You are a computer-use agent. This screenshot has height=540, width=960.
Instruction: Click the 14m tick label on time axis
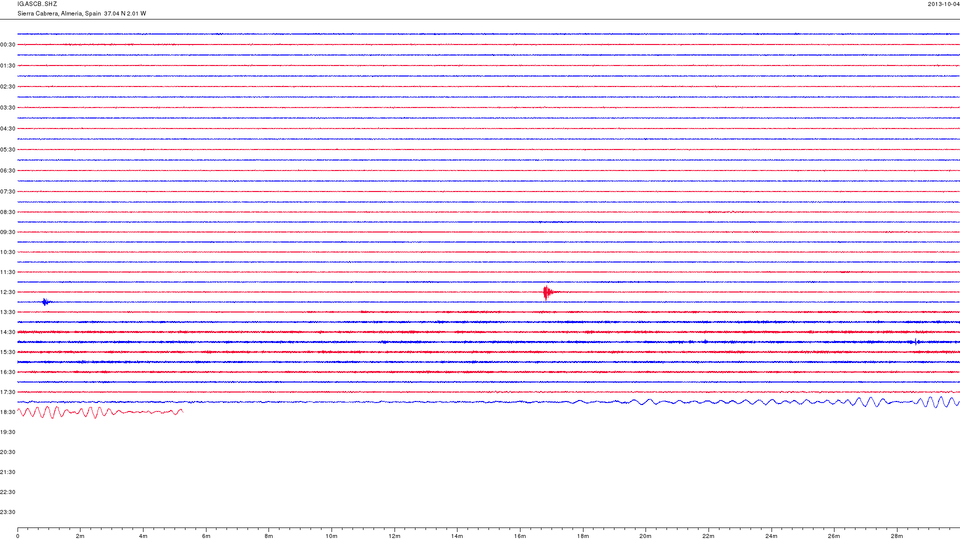[457, 536]
